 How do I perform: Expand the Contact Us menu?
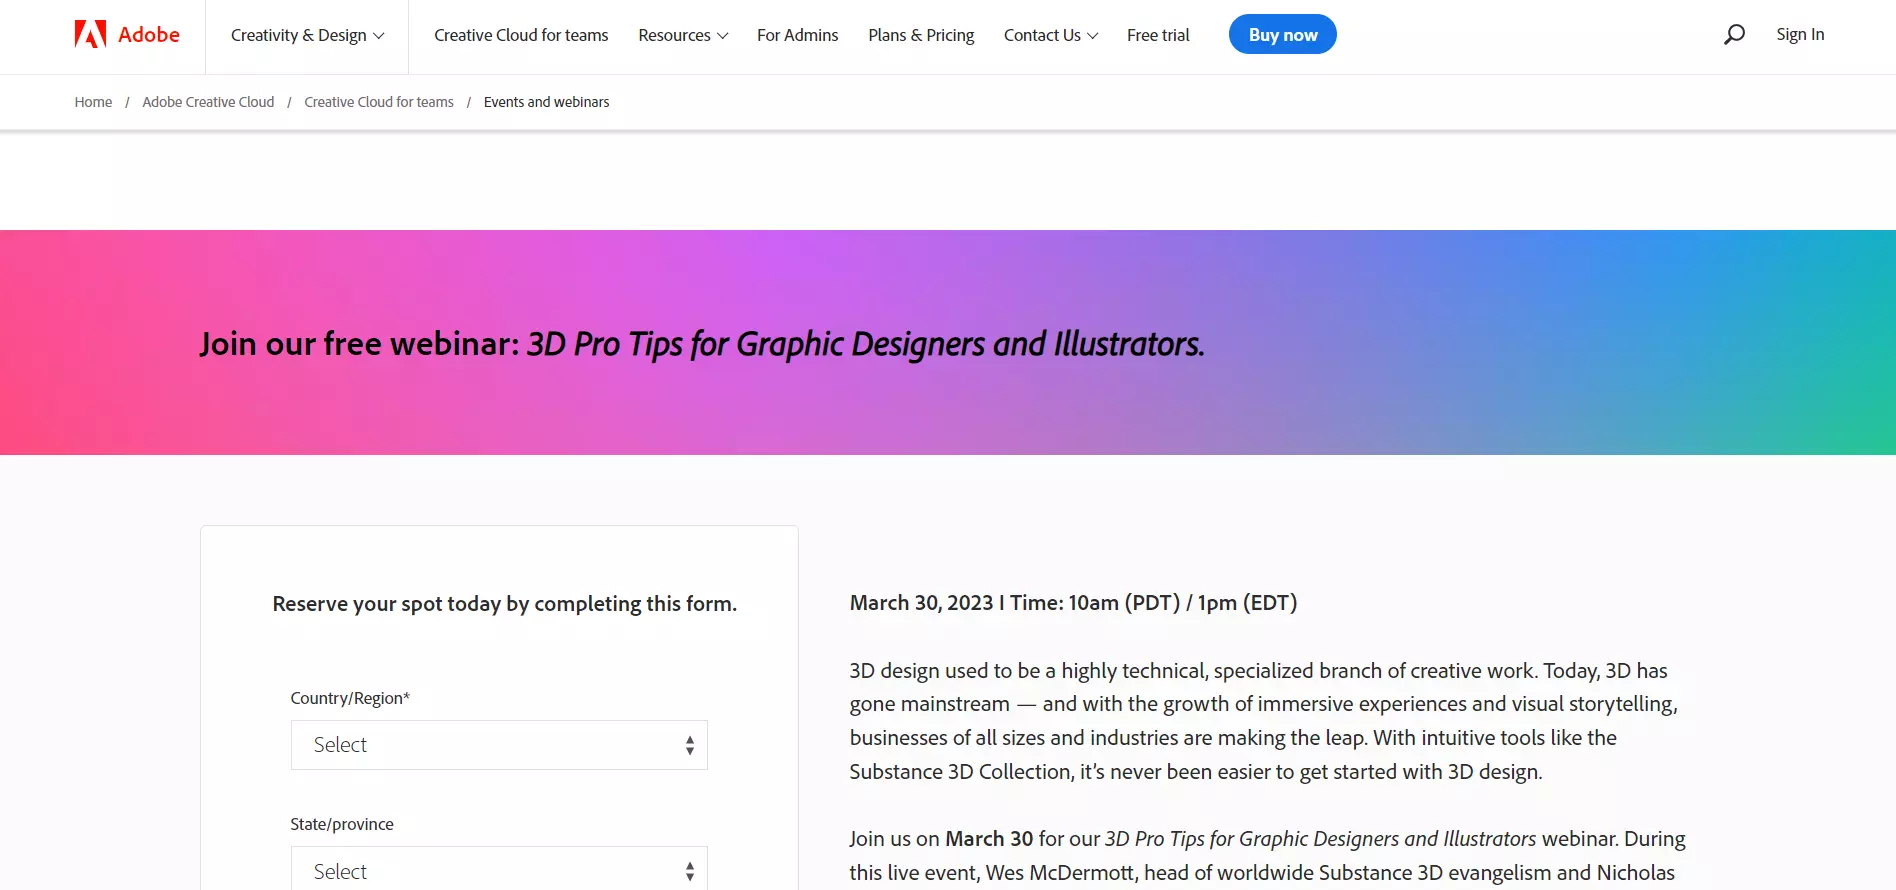click(x=1050, y=36)
